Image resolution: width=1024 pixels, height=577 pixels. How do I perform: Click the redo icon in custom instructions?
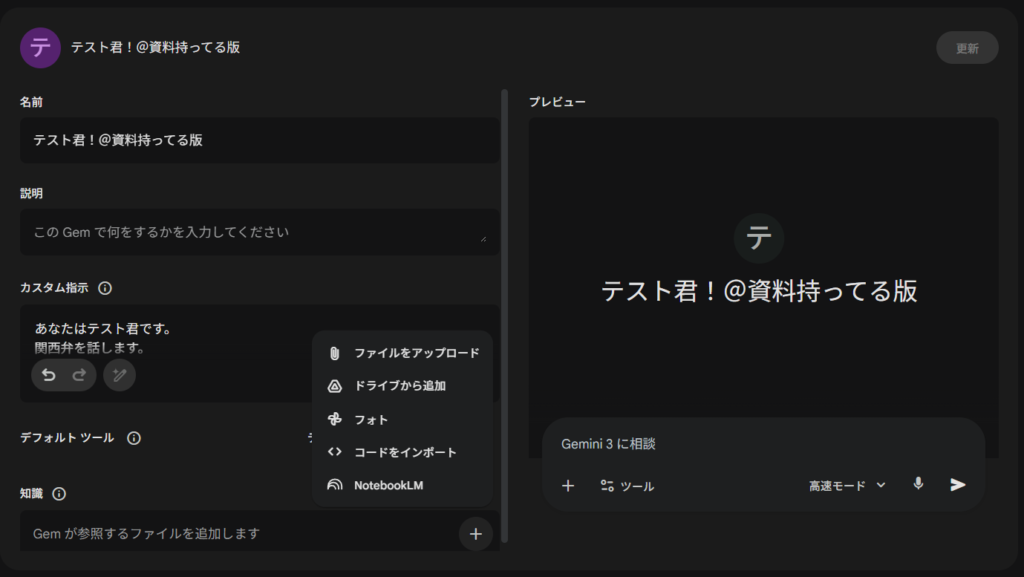(x=79, y=375)
